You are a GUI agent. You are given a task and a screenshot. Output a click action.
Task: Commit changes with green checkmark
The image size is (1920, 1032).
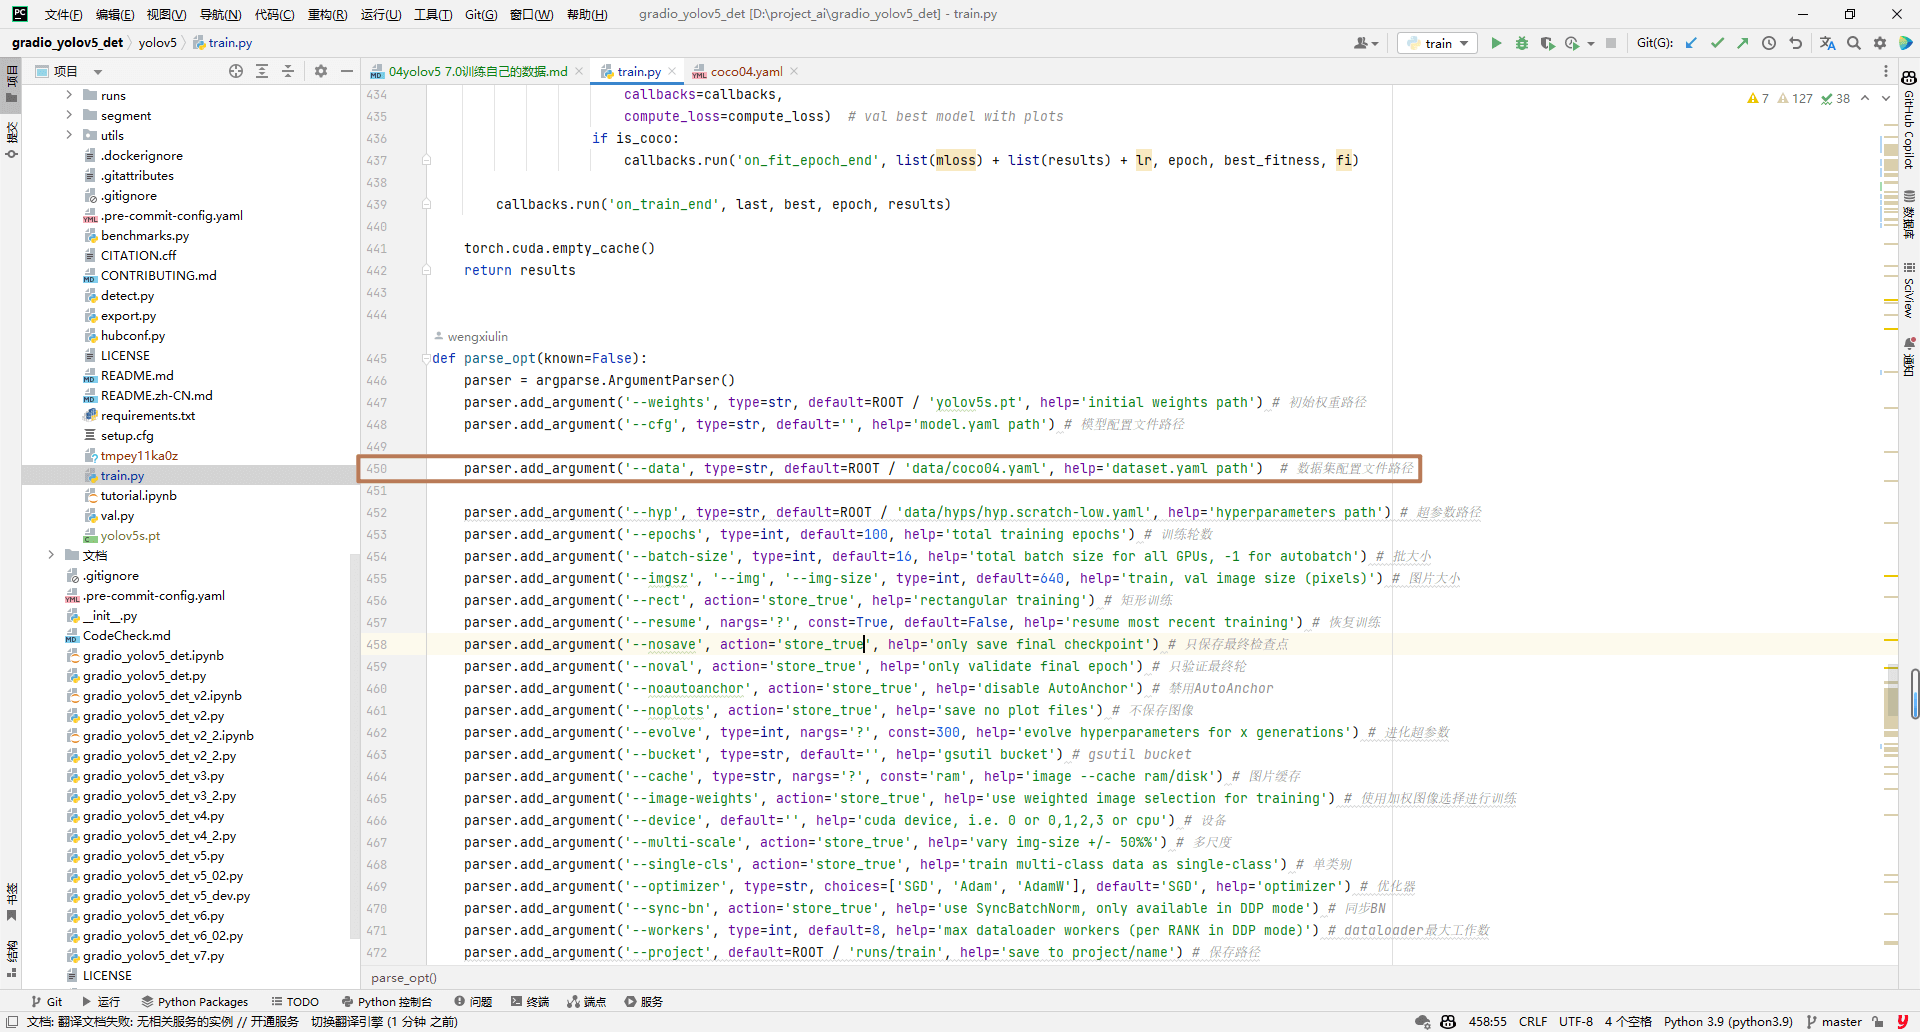(1717, 43)
